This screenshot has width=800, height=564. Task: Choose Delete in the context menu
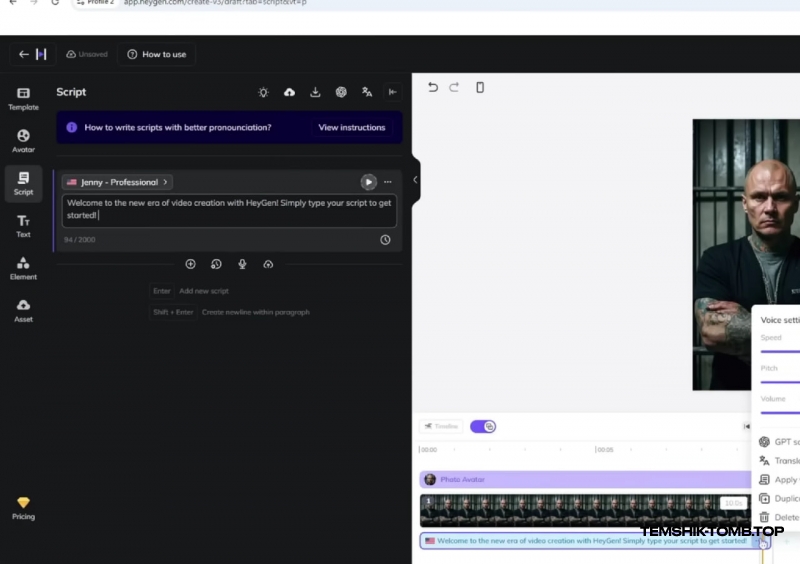pos(780,517)
